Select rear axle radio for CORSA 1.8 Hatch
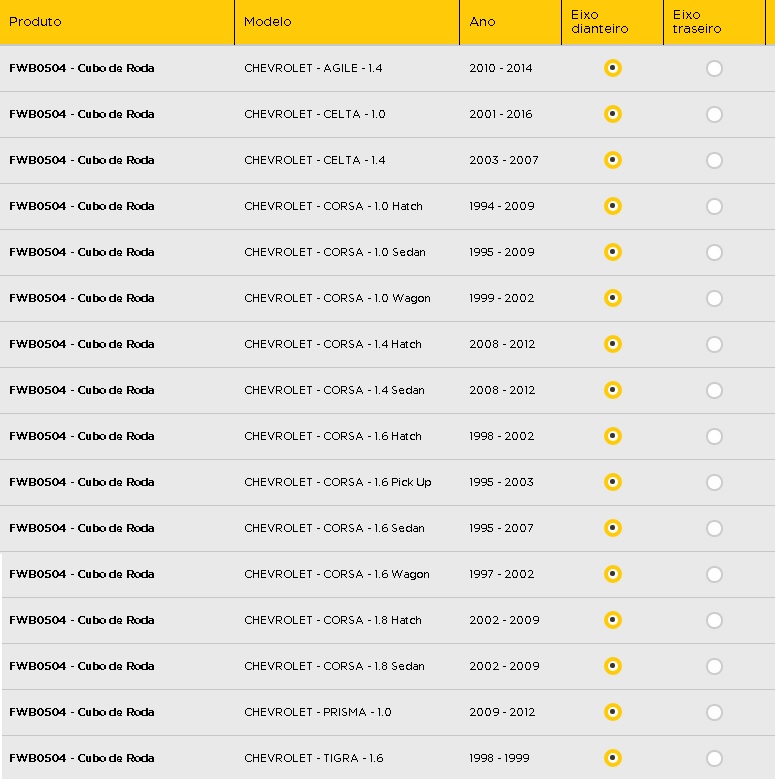Screen dimensions: 775x779 tap(714, 621)
